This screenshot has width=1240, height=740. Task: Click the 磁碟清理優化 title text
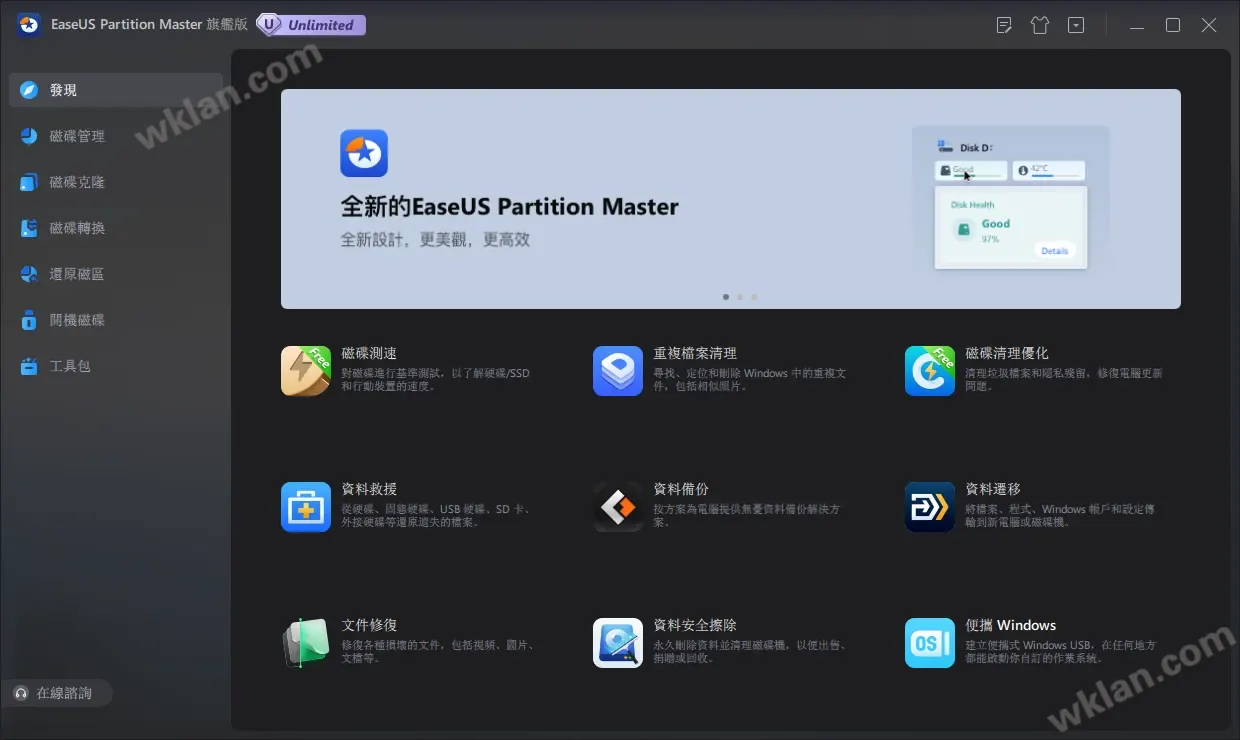click(x=1007, y=353)
